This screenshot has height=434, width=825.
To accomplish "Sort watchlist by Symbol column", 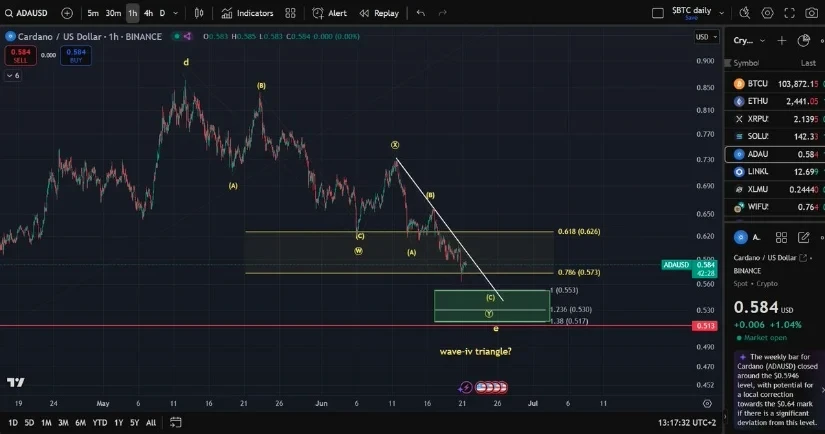I will [746, 63].
